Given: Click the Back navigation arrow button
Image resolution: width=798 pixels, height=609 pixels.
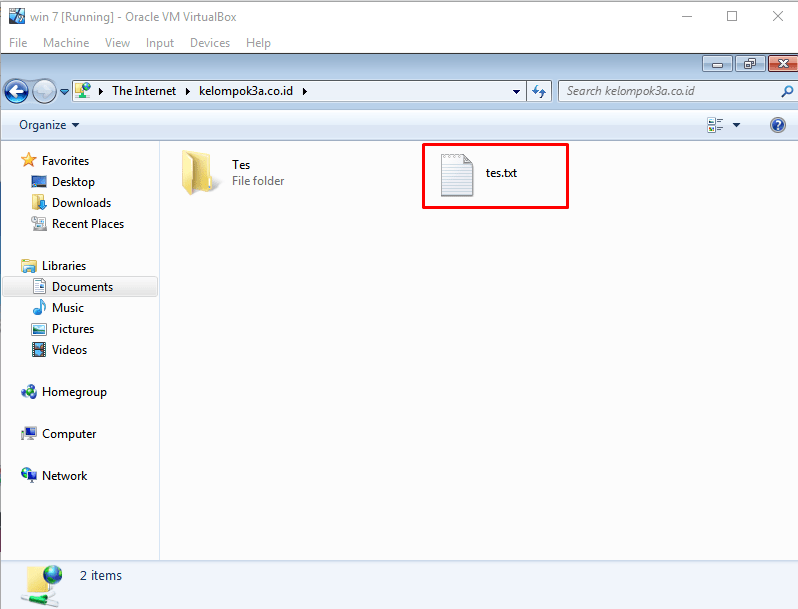Looking at the screenshot, I should click(x=16, y=91).
